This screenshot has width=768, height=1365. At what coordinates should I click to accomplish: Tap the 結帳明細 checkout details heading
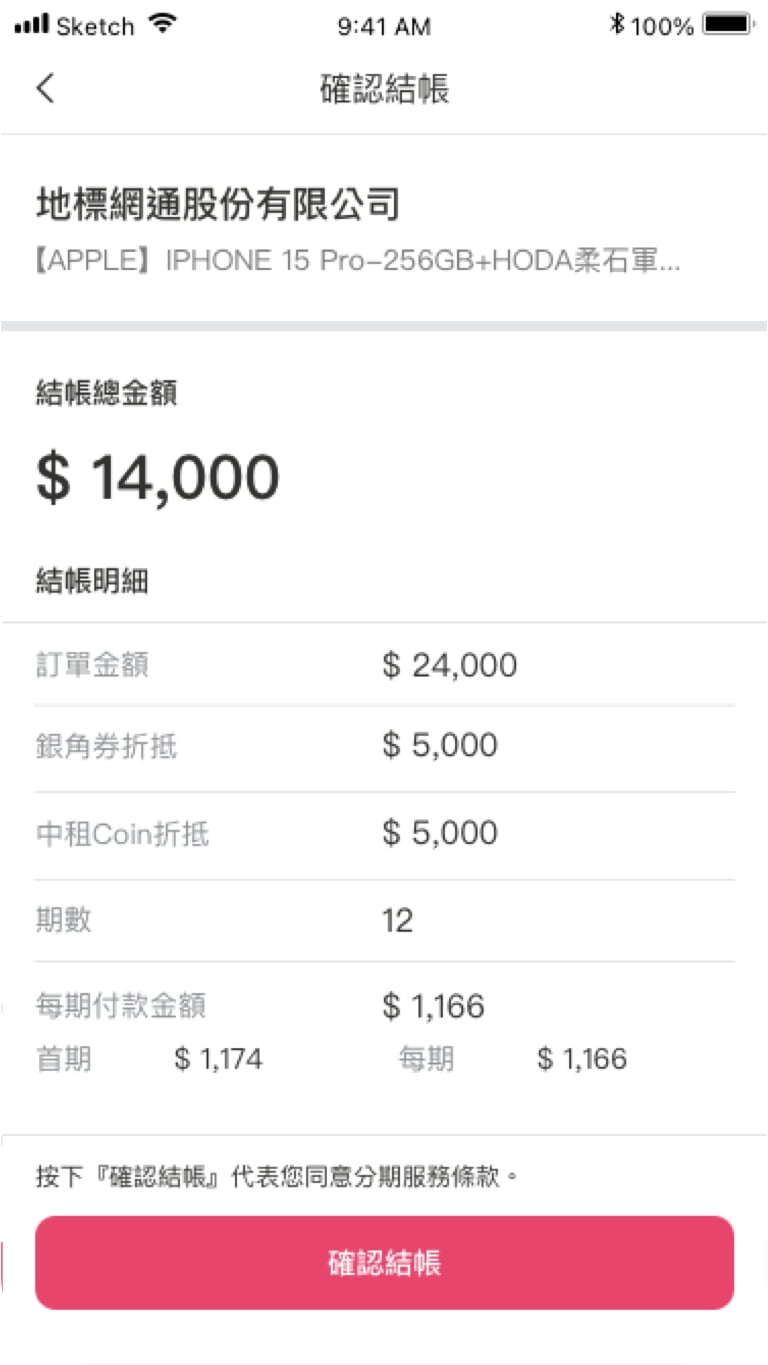click(x=92, y=581)
